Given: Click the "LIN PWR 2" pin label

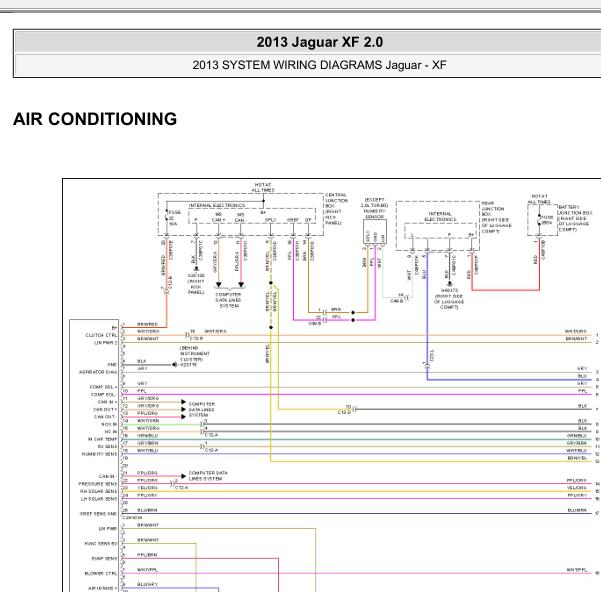Looking at the screenshot, I should pos(105,343).
